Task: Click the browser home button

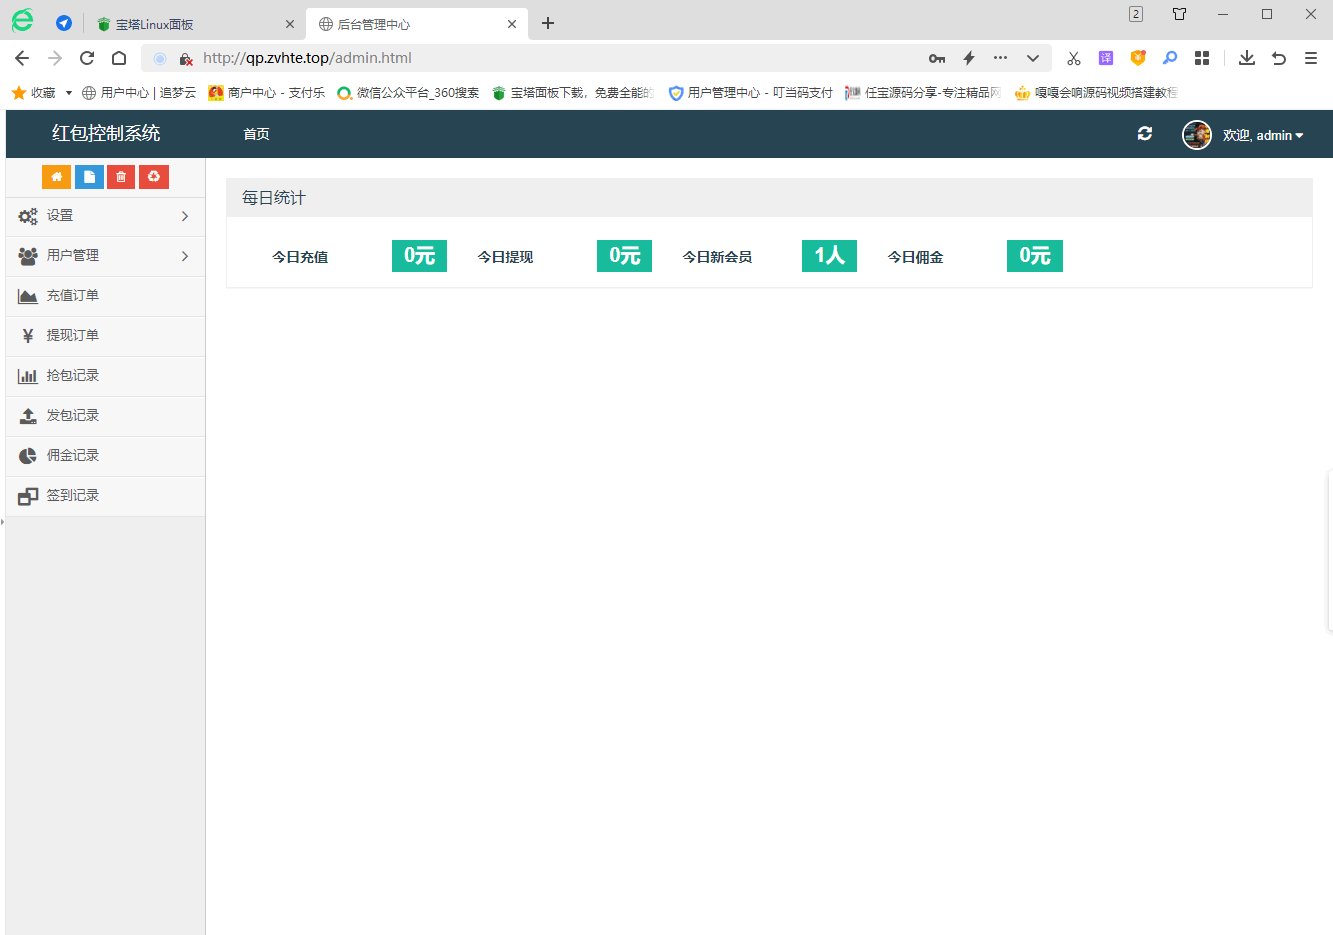Action: [119, 58]
